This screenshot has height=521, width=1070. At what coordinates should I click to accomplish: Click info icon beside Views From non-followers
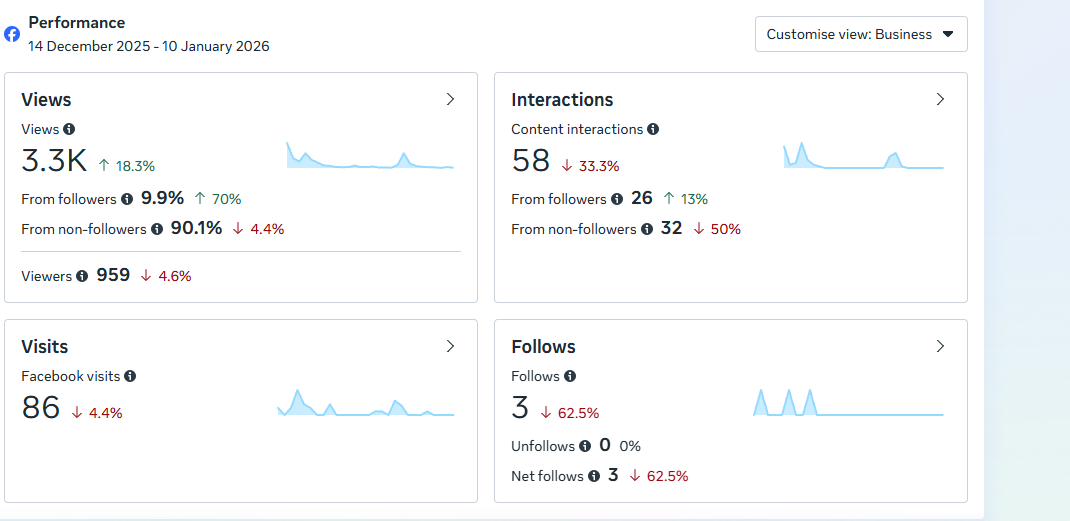[x=157, y=229]
